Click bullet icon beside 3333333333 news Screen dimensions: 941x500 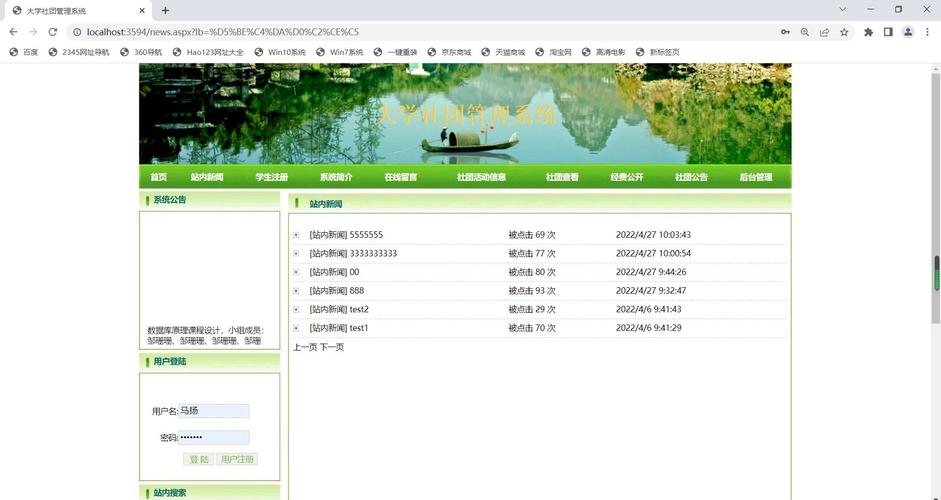click(x=296, y=254)
